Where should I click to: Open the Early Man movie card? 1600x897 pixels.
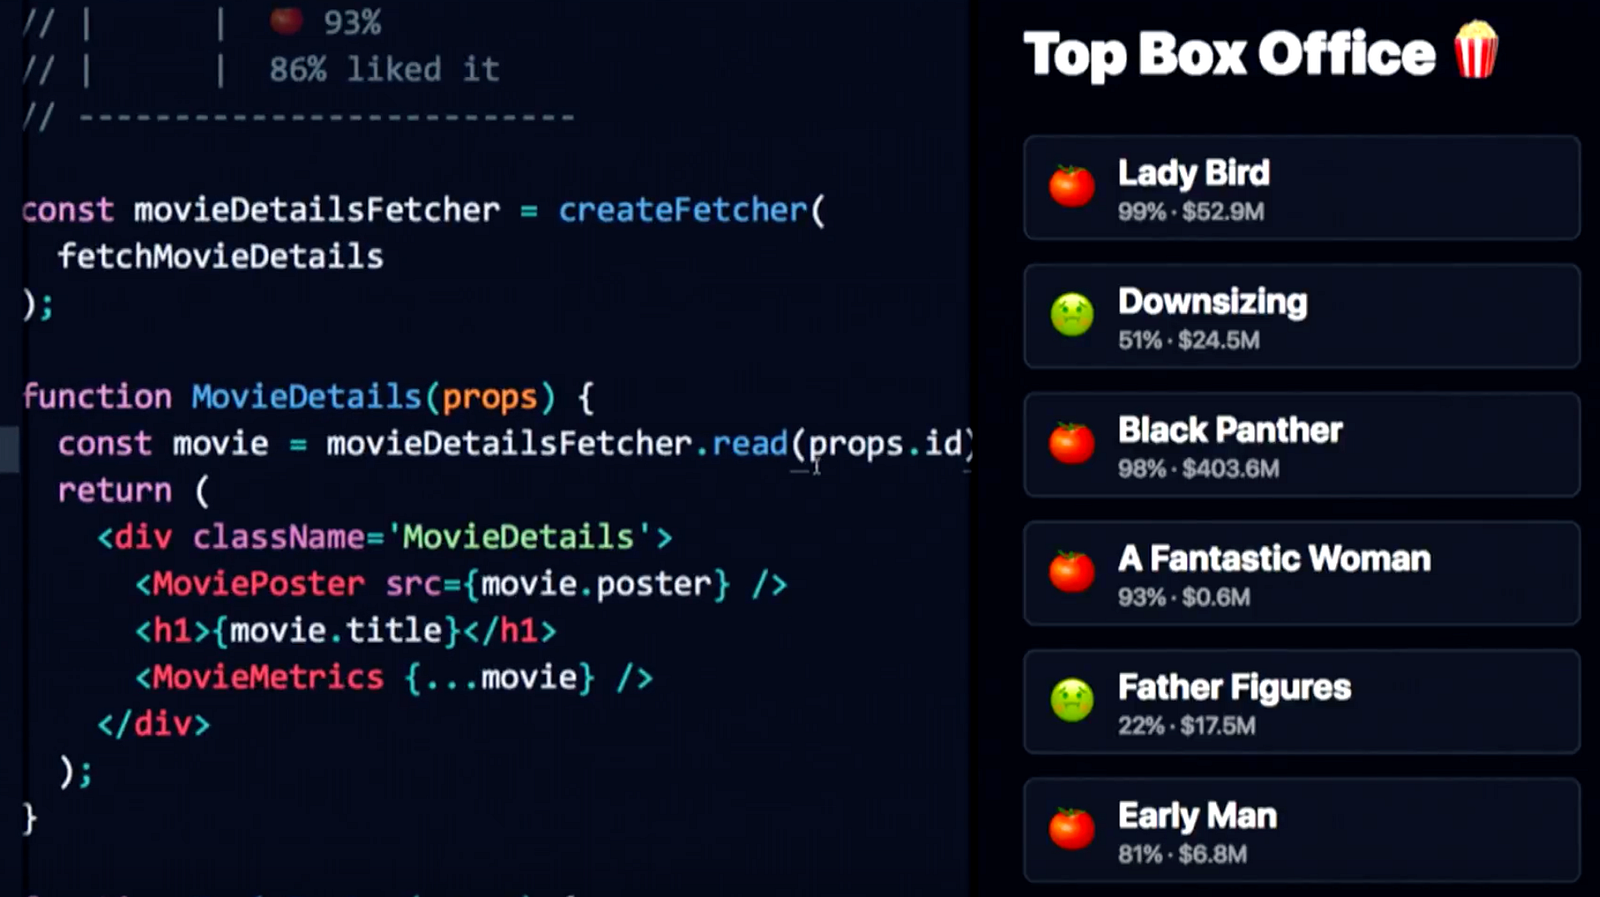[1301, 830]
